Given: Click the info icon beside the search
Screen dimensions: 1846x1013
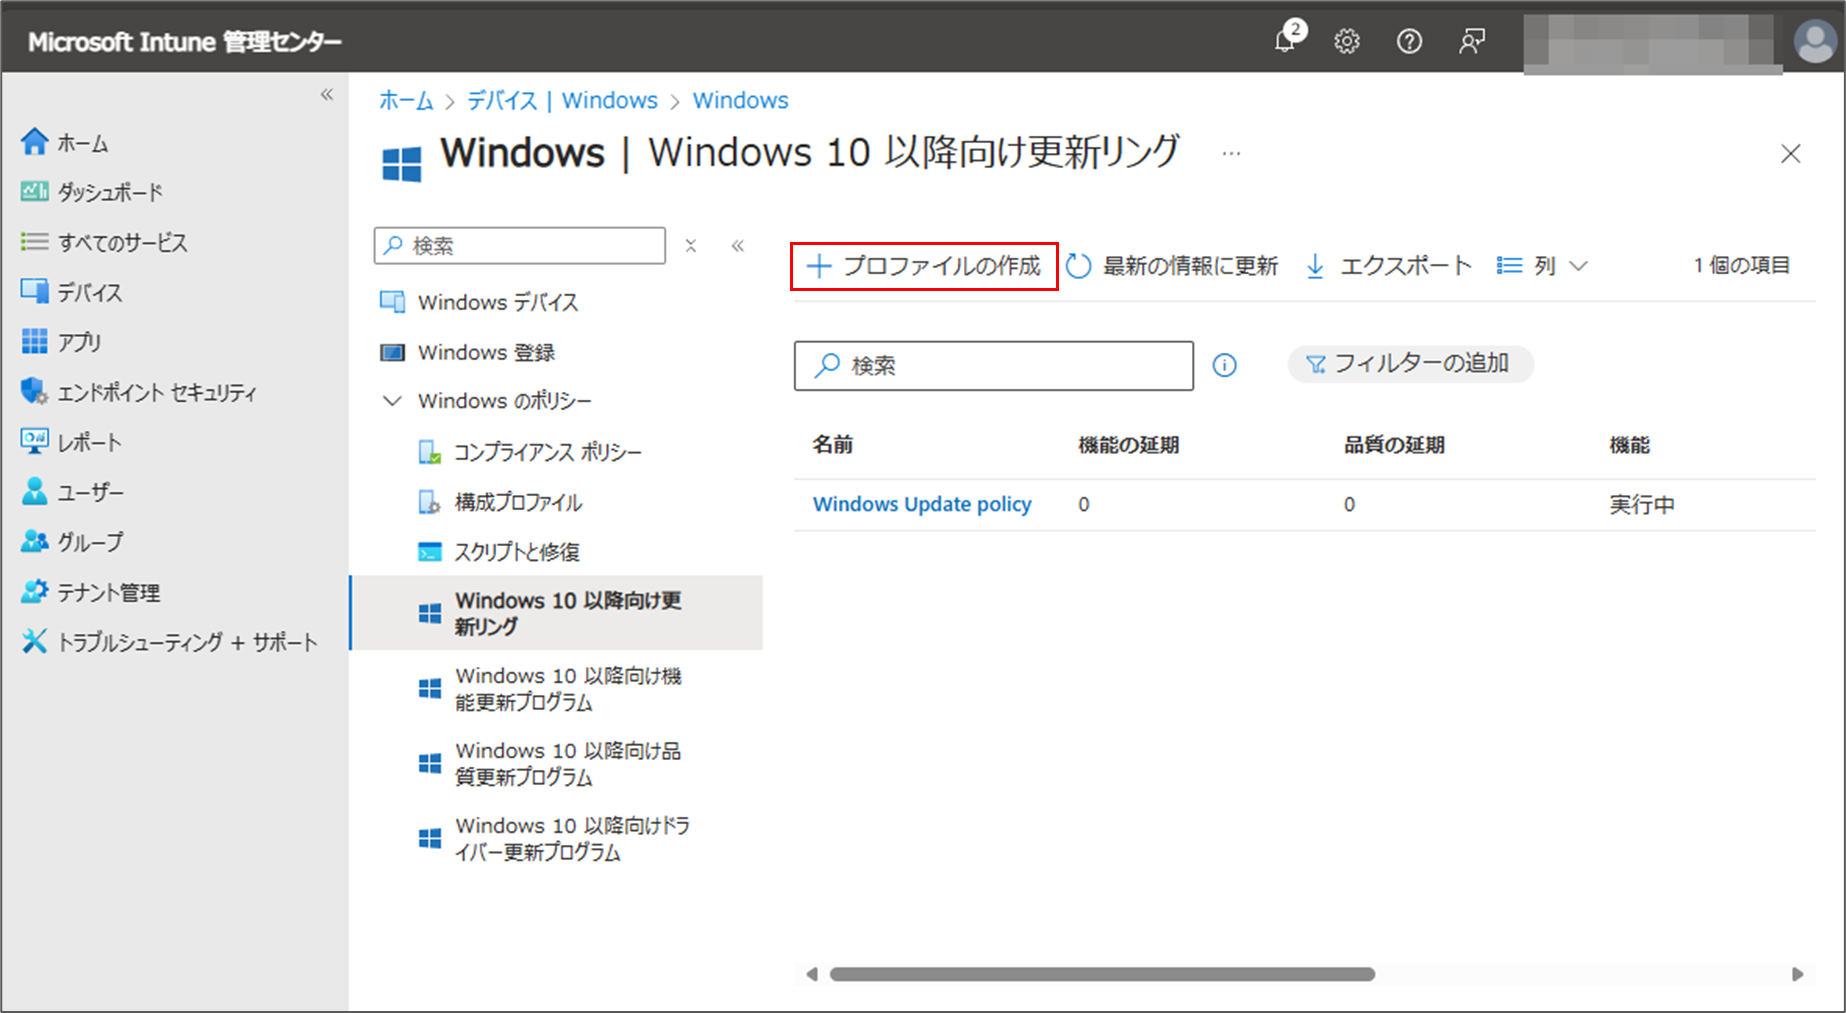Looking at the screenshot, I should [1224, 366].
